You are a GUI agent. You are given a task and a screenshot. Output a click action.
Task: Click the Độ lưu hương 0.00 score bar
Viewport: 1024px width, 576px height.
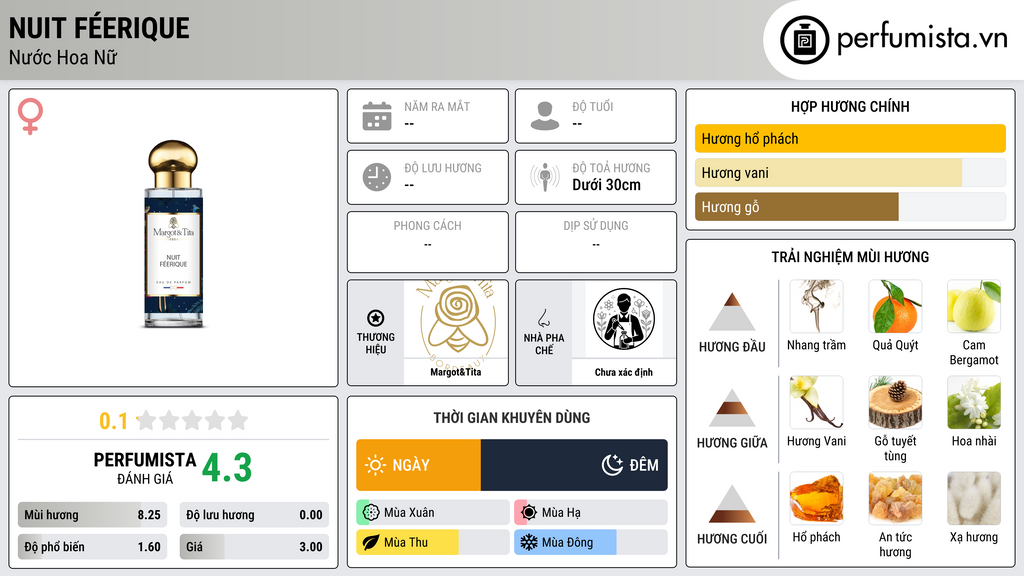254,515
